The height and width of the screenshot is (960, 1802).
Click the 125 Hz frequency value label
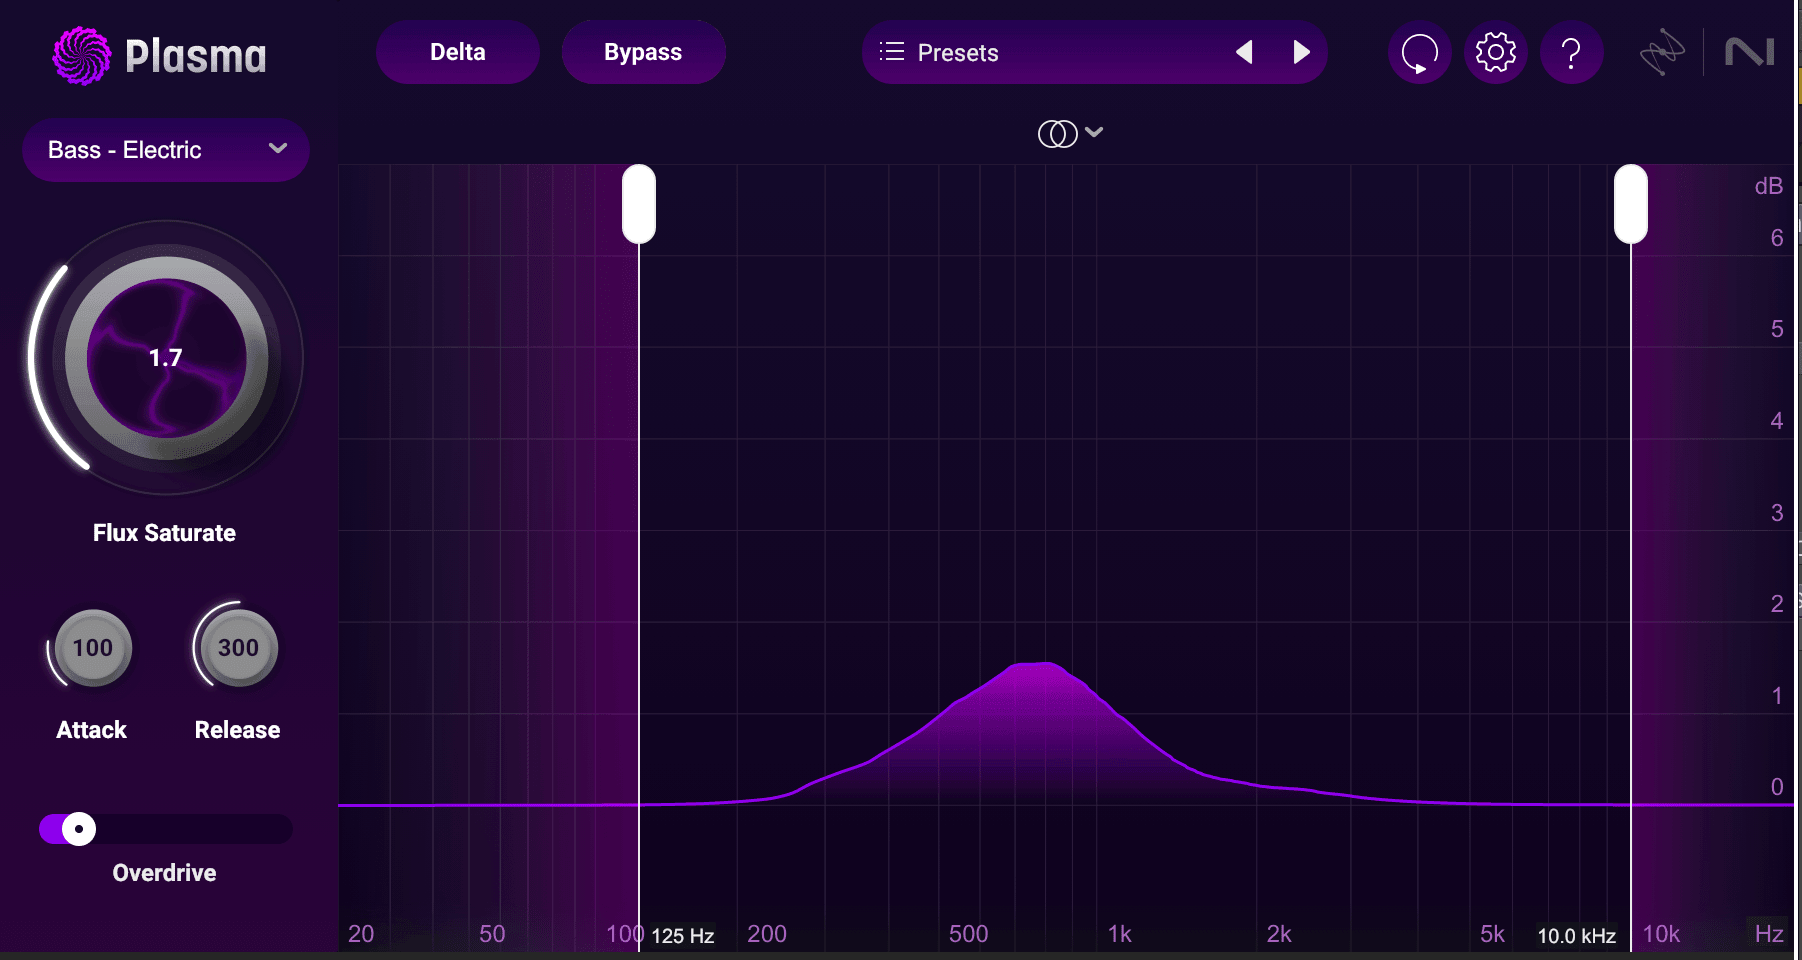point(683,936)
